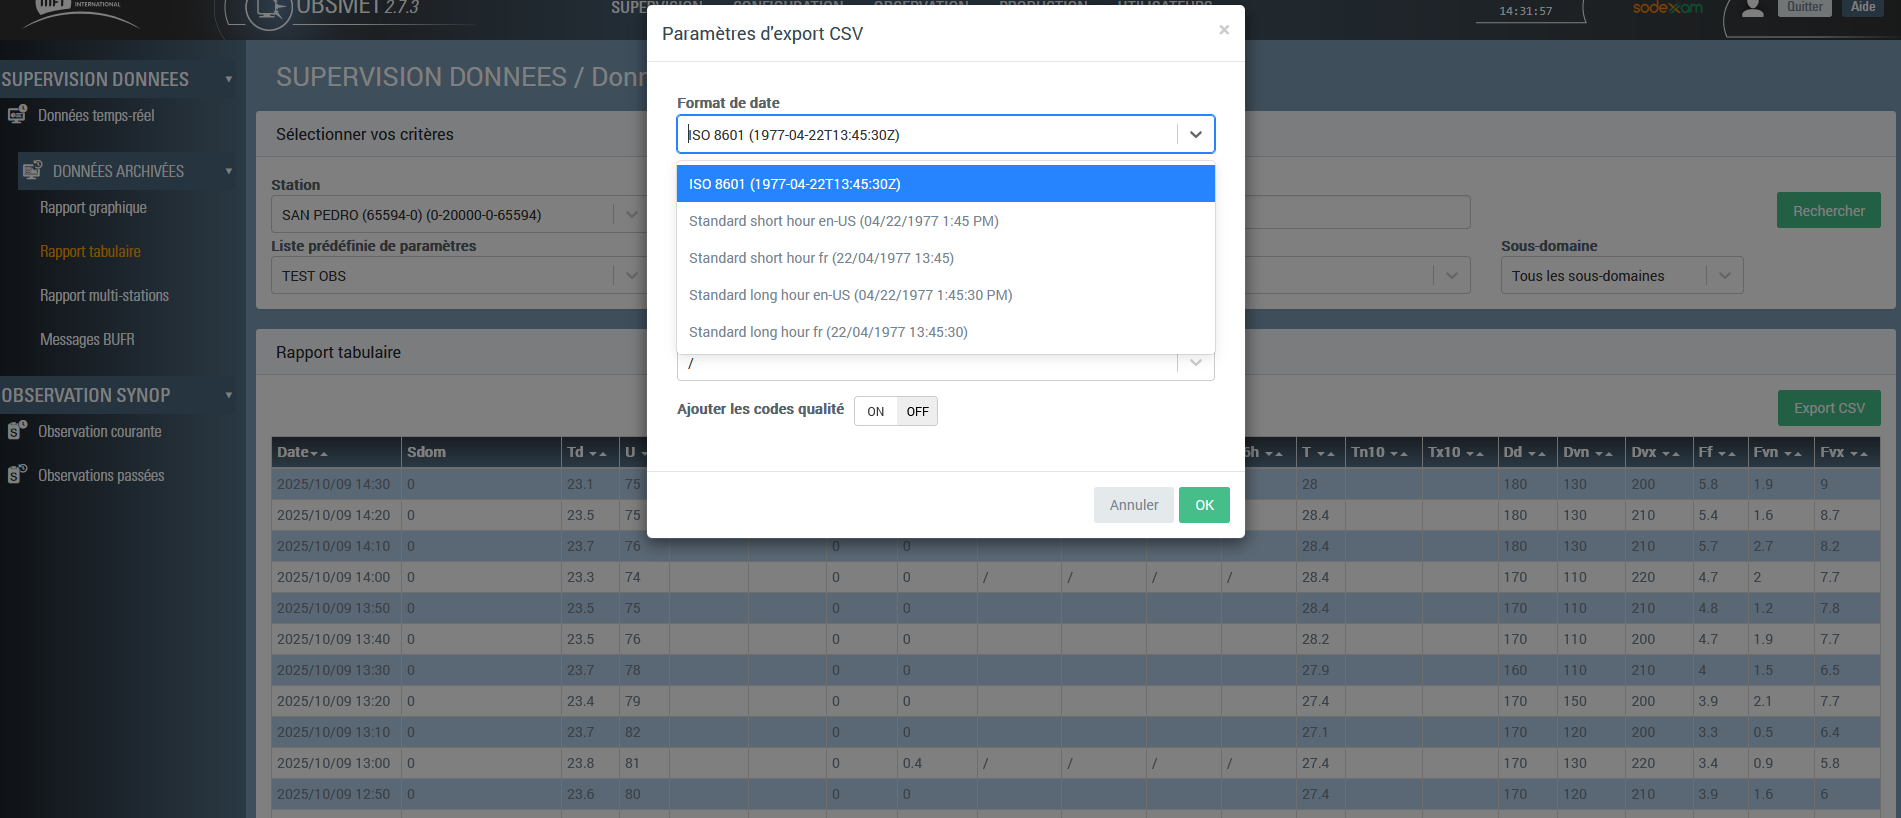Click the Format de date input field
The image size is (1901, 818).
(x=925, y=134)
